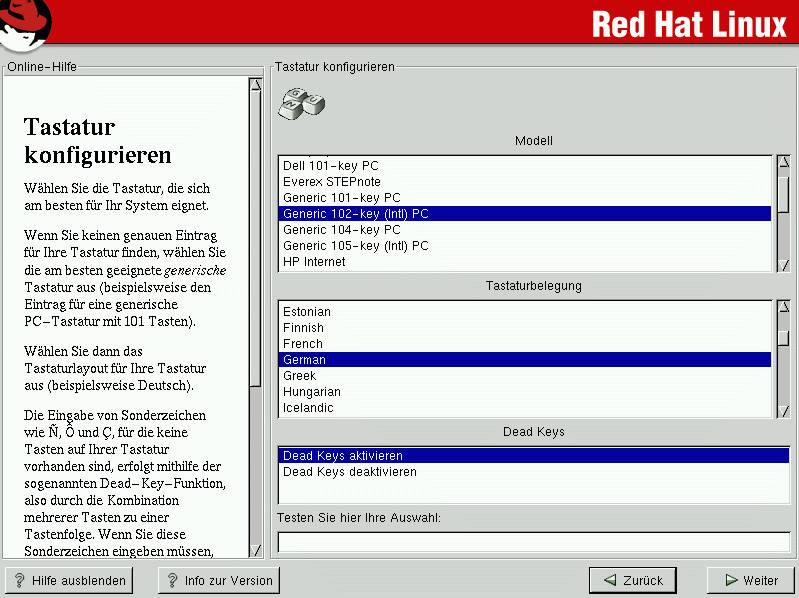Go back with the Zurück button

pyautogui.click(x=632, y=580)
